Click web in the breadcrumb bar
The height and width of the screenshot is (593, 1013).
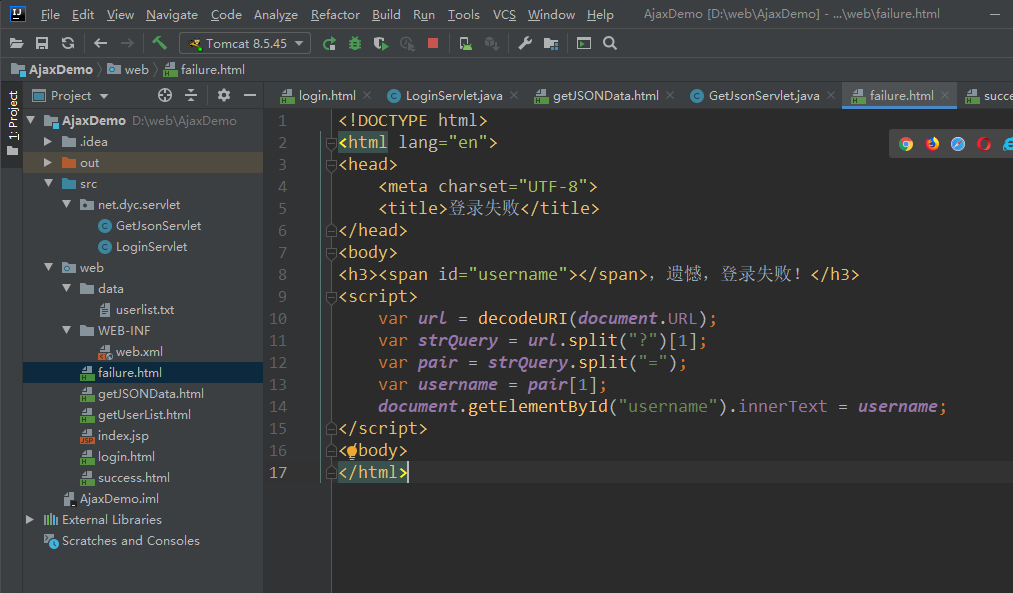point(128,70)
